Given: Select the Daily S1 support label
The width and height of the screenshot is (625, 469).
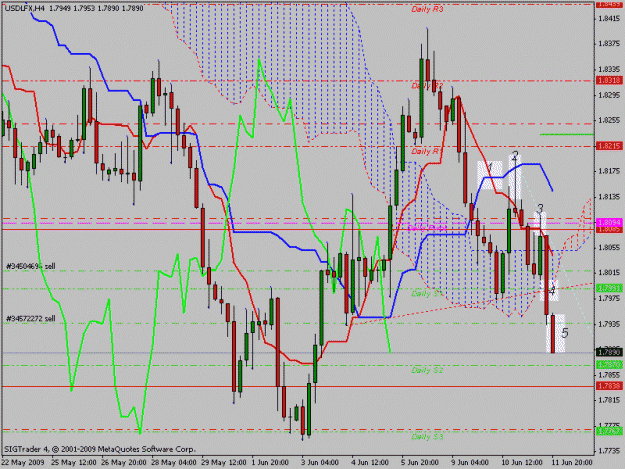Looking at the screenshot, I should click(x=427, y=294).
